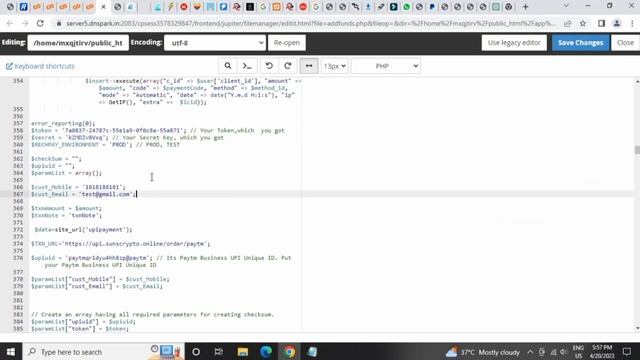Click the Create an array comment line
This screenshot has width=640, height=360.
point(153,315)
